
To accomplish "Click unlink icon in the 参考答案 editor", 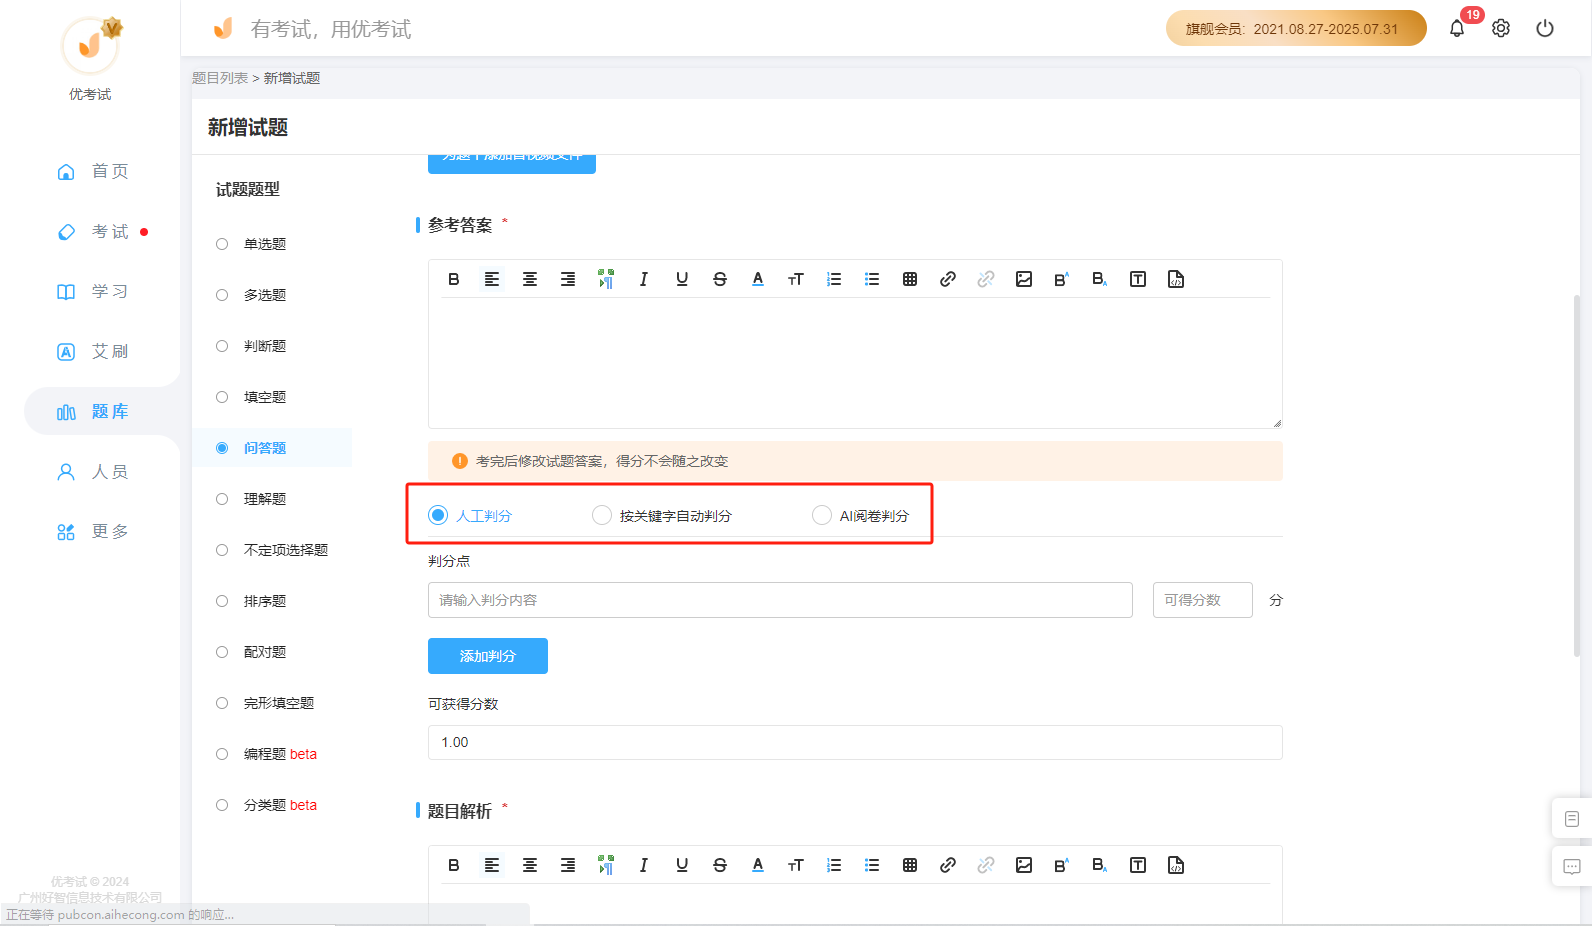I will click(986, 279).
